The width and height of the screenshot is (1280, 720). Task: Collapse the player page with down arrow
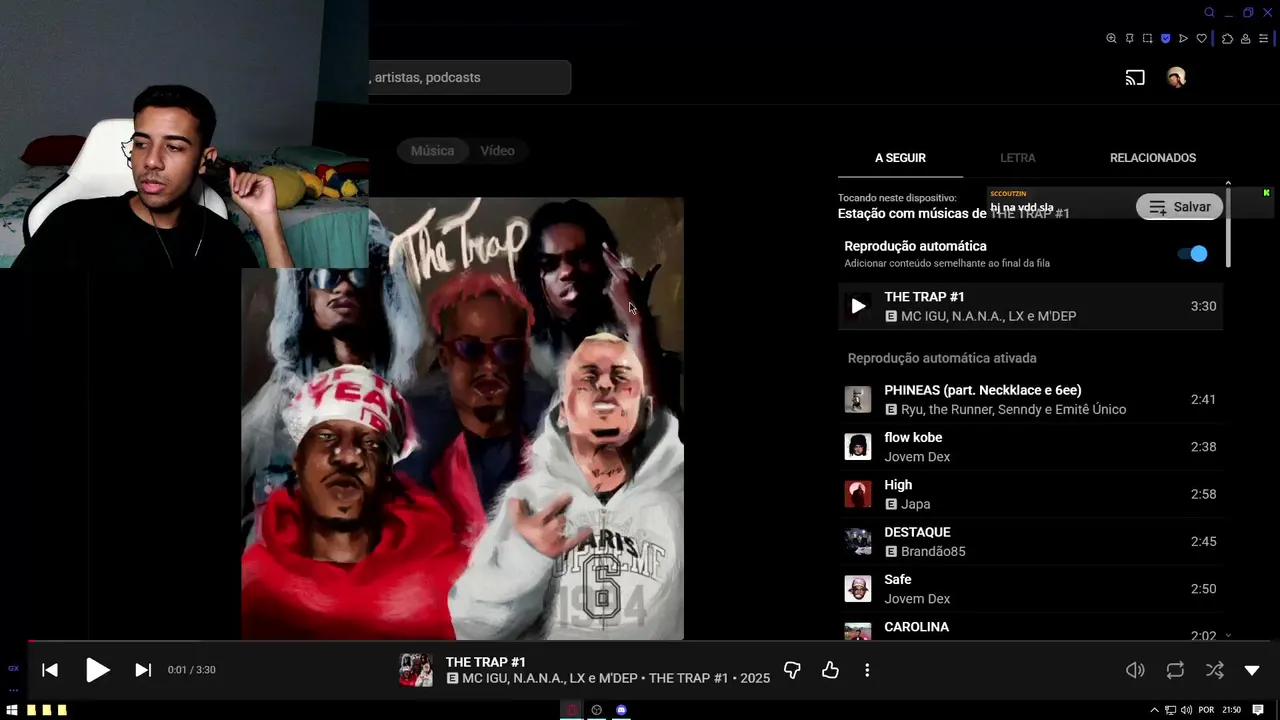(1252, 670)
